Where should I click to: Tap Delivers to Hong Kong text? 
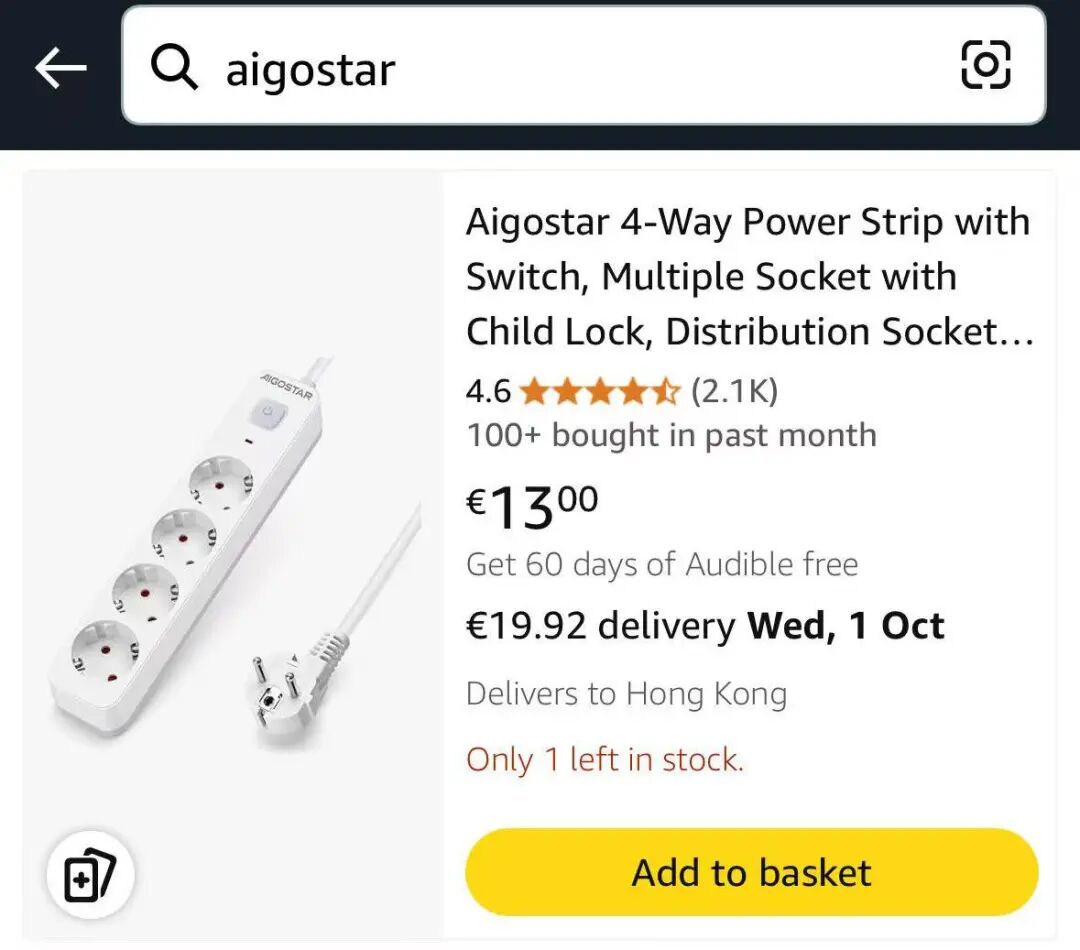click(x=626, y=694)
